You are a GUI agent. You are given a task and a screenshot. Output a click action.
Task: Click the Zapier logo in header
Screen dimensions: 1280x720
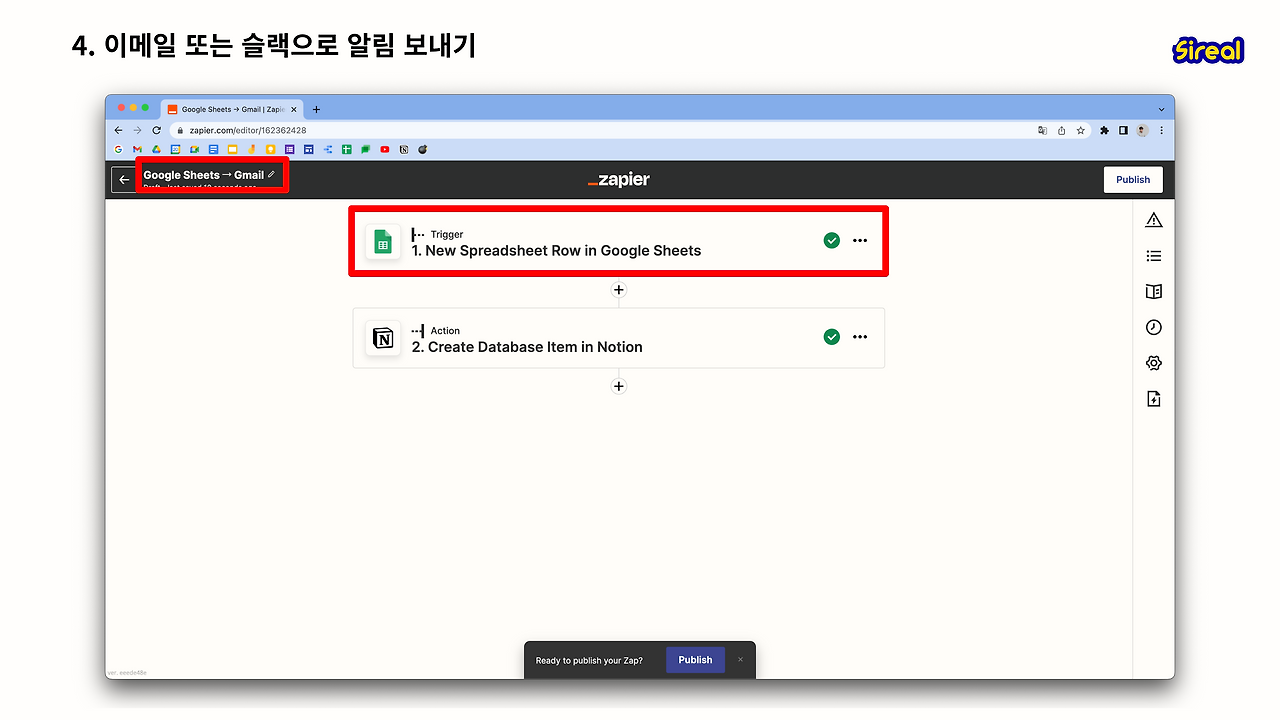pos(619,180)
